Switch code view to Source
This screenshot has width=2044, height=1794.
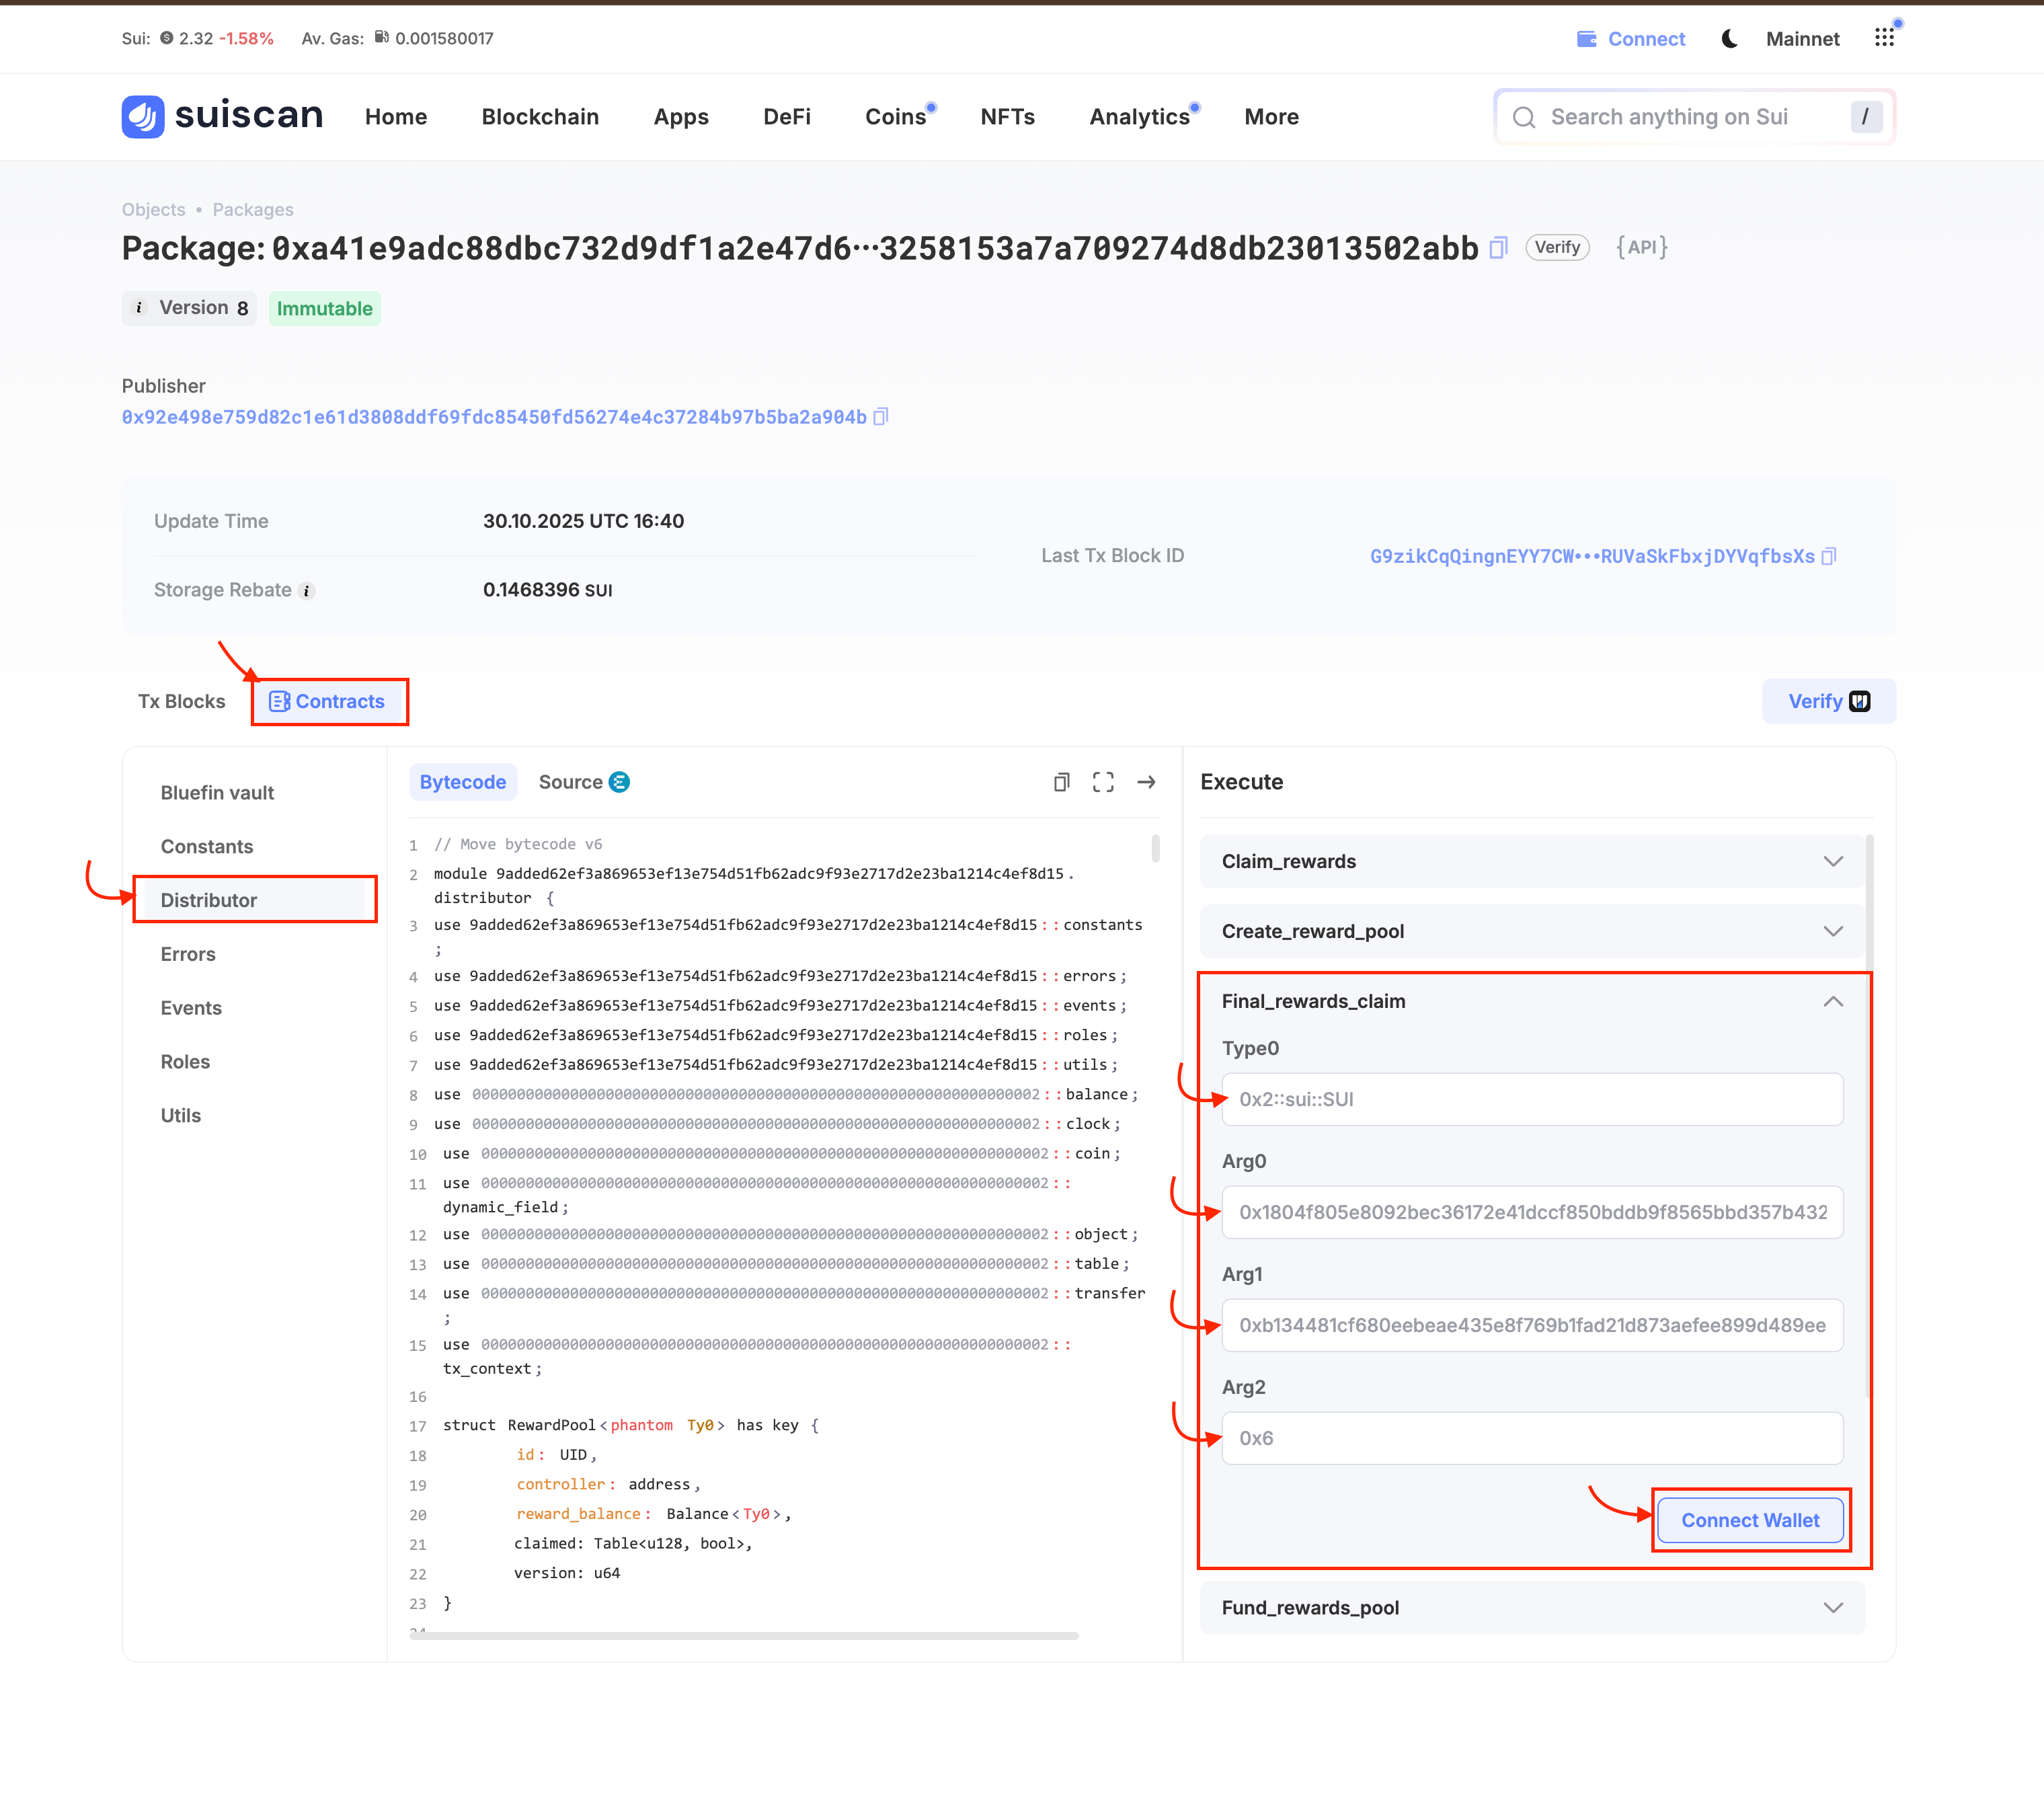pyautogui.click(x=583, y=782)
